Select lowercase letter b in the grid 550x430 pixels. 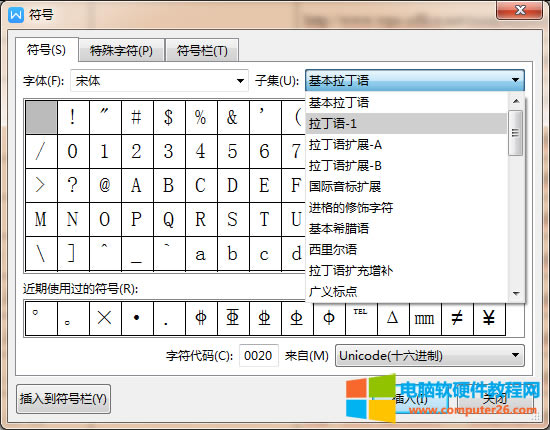coord(233,253)
